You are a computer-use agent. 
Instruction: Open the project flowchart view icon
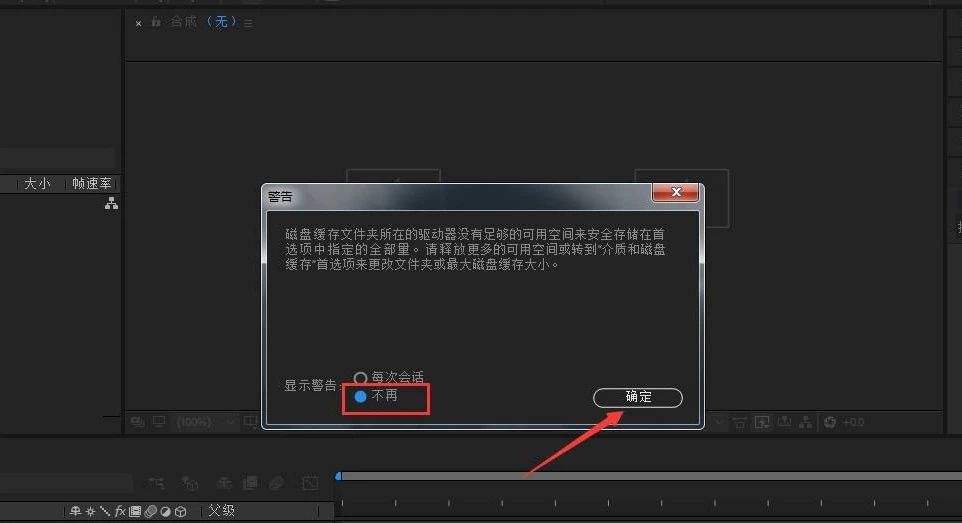point(111,204)
